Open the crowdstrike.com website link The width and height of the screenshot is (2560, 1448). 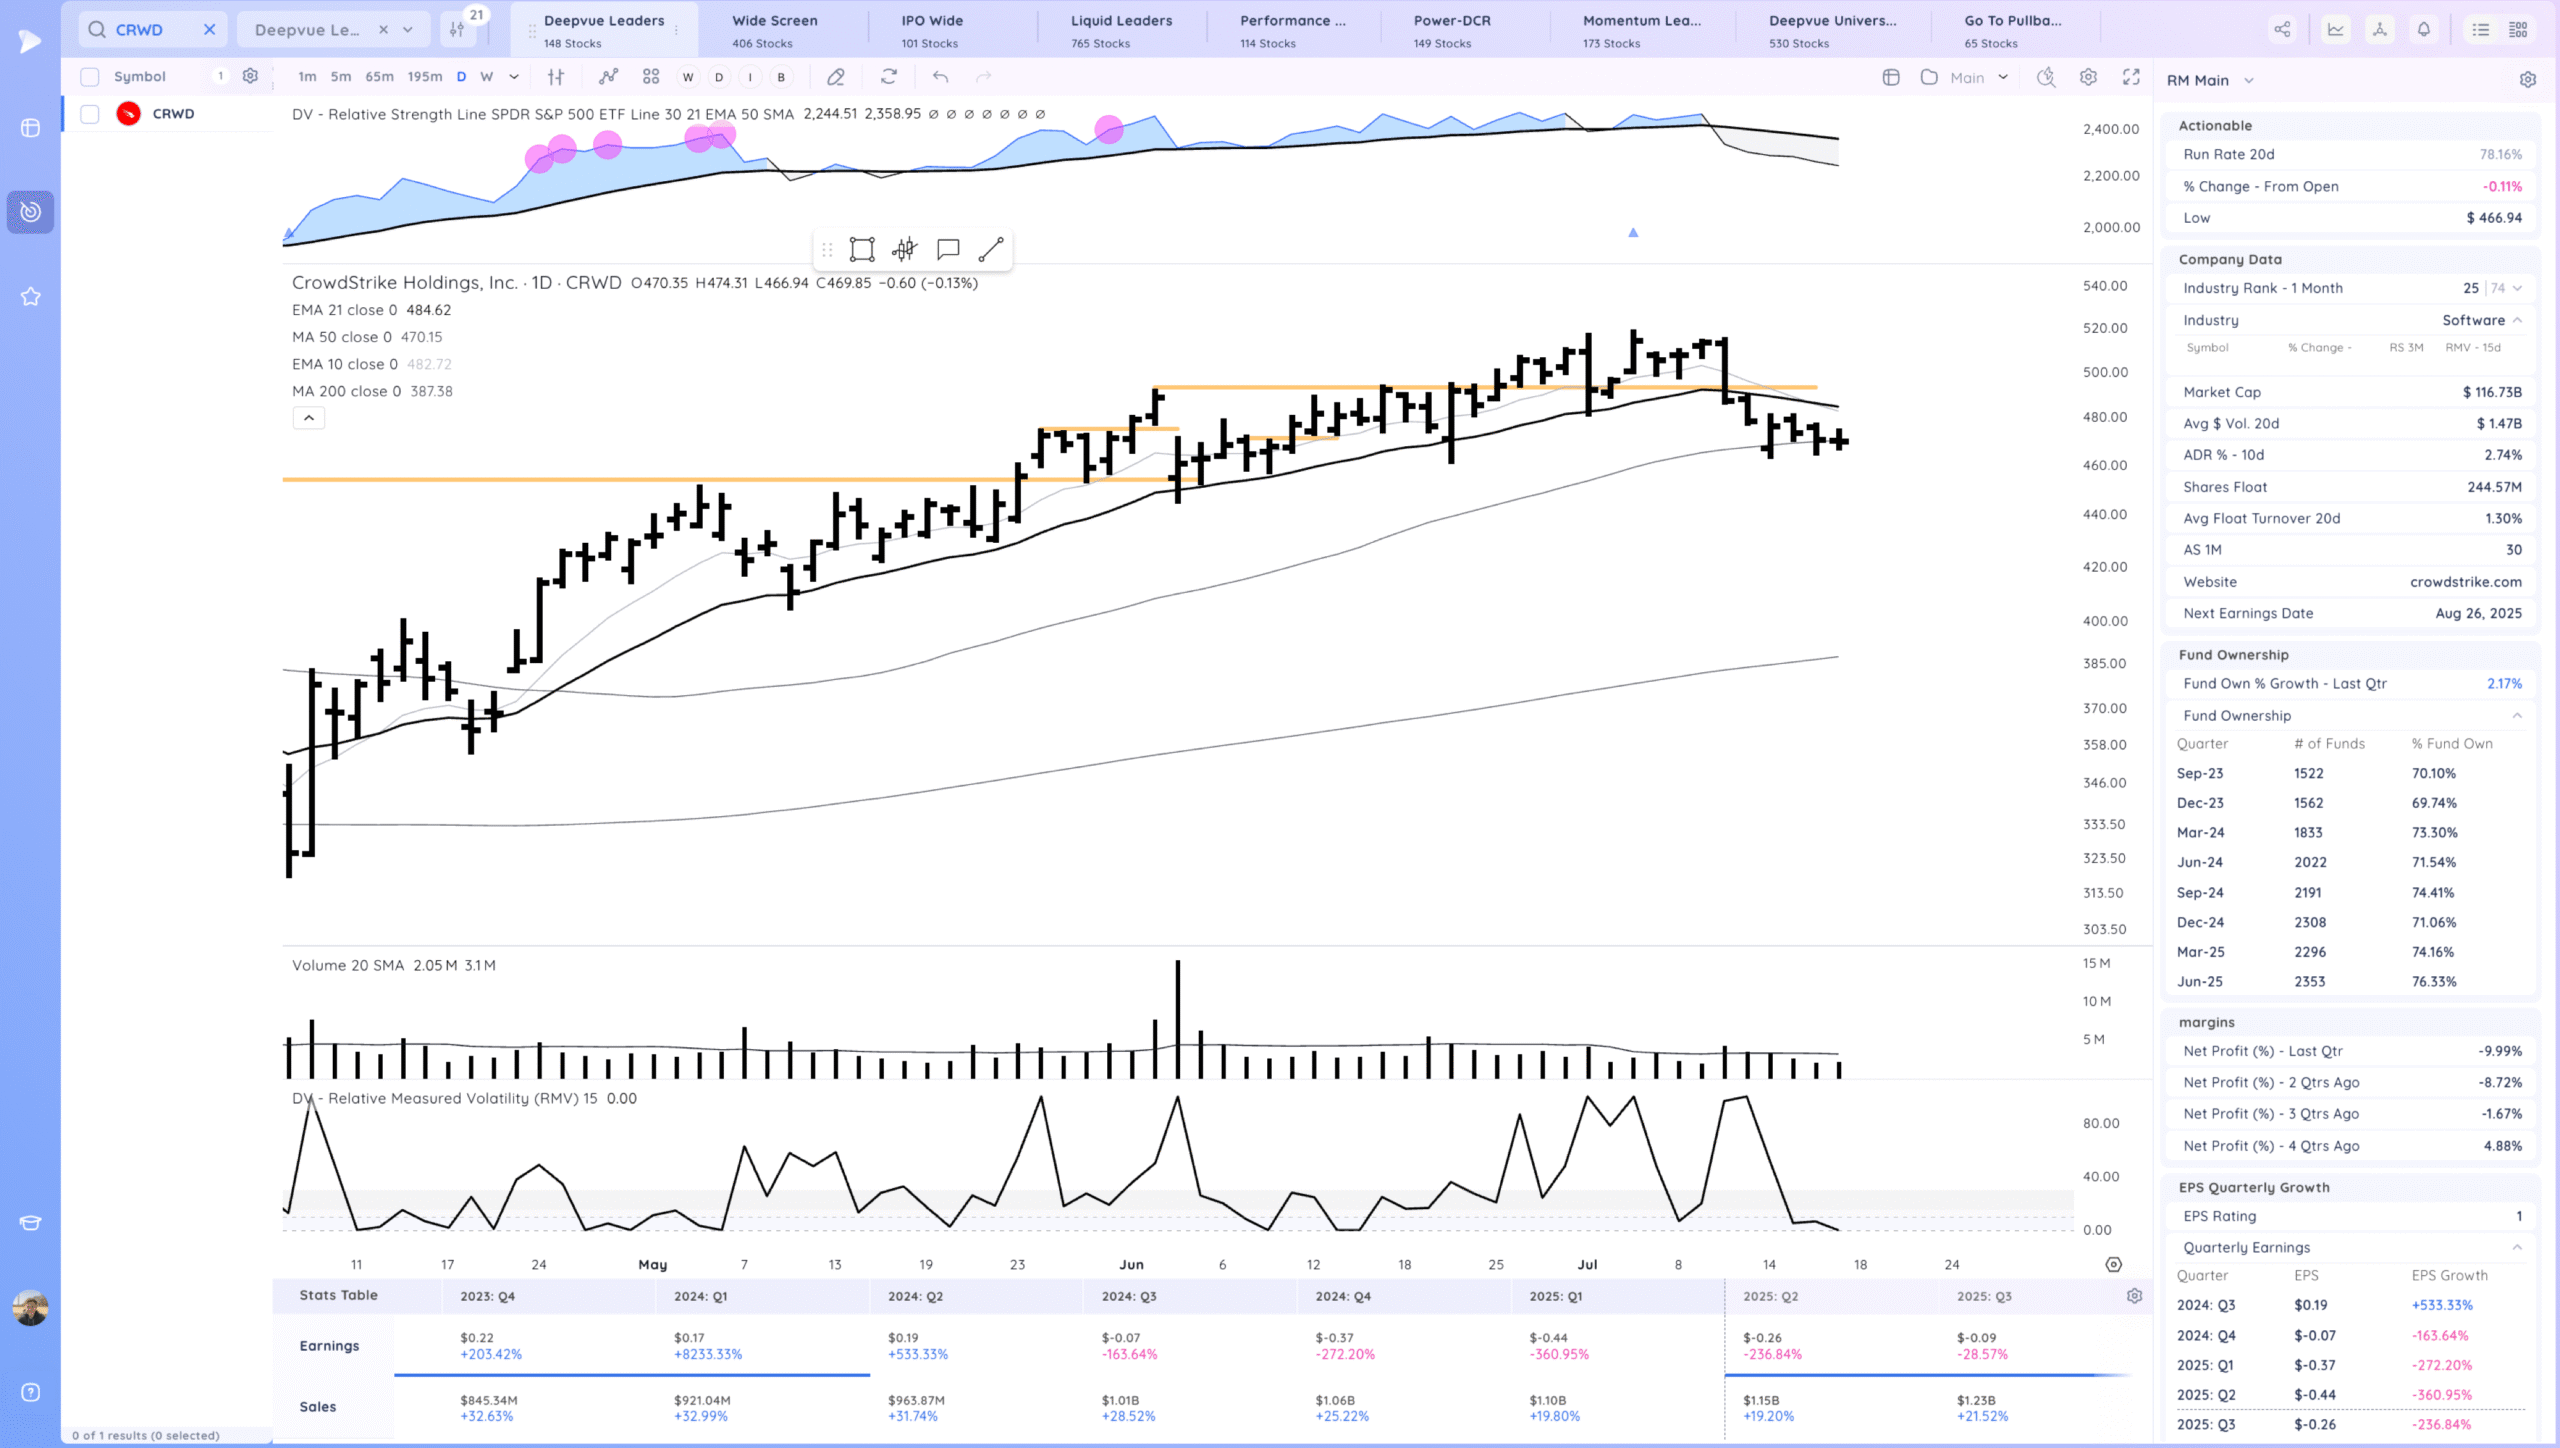tap(2465, 582)
